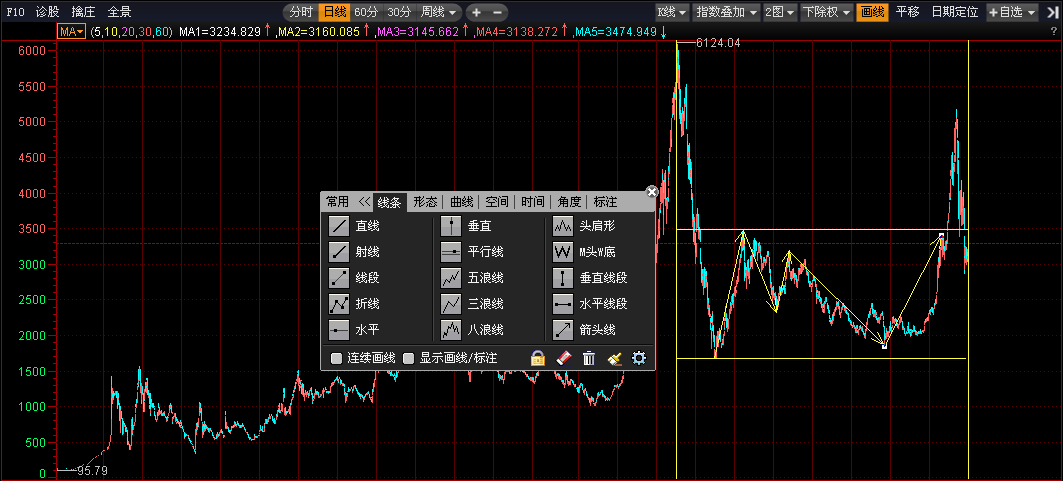Select the 水平线段 horizontal segment tool
This screenshot has height=481, width=1063.
(x=590, y=304)
